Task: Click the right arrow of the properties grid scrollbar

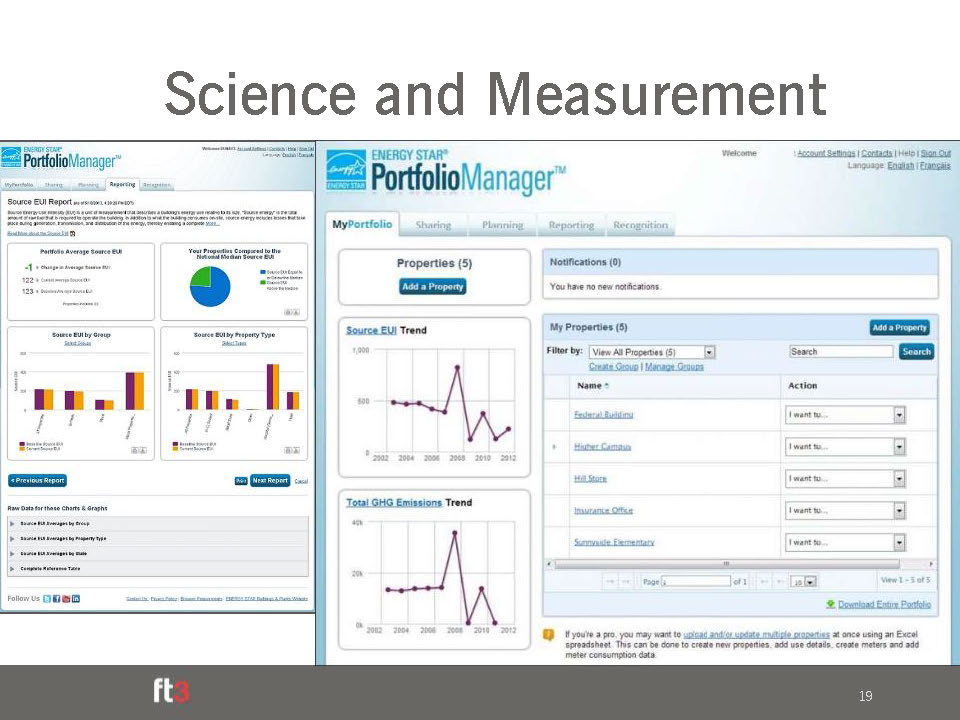Action: [931, 564]
